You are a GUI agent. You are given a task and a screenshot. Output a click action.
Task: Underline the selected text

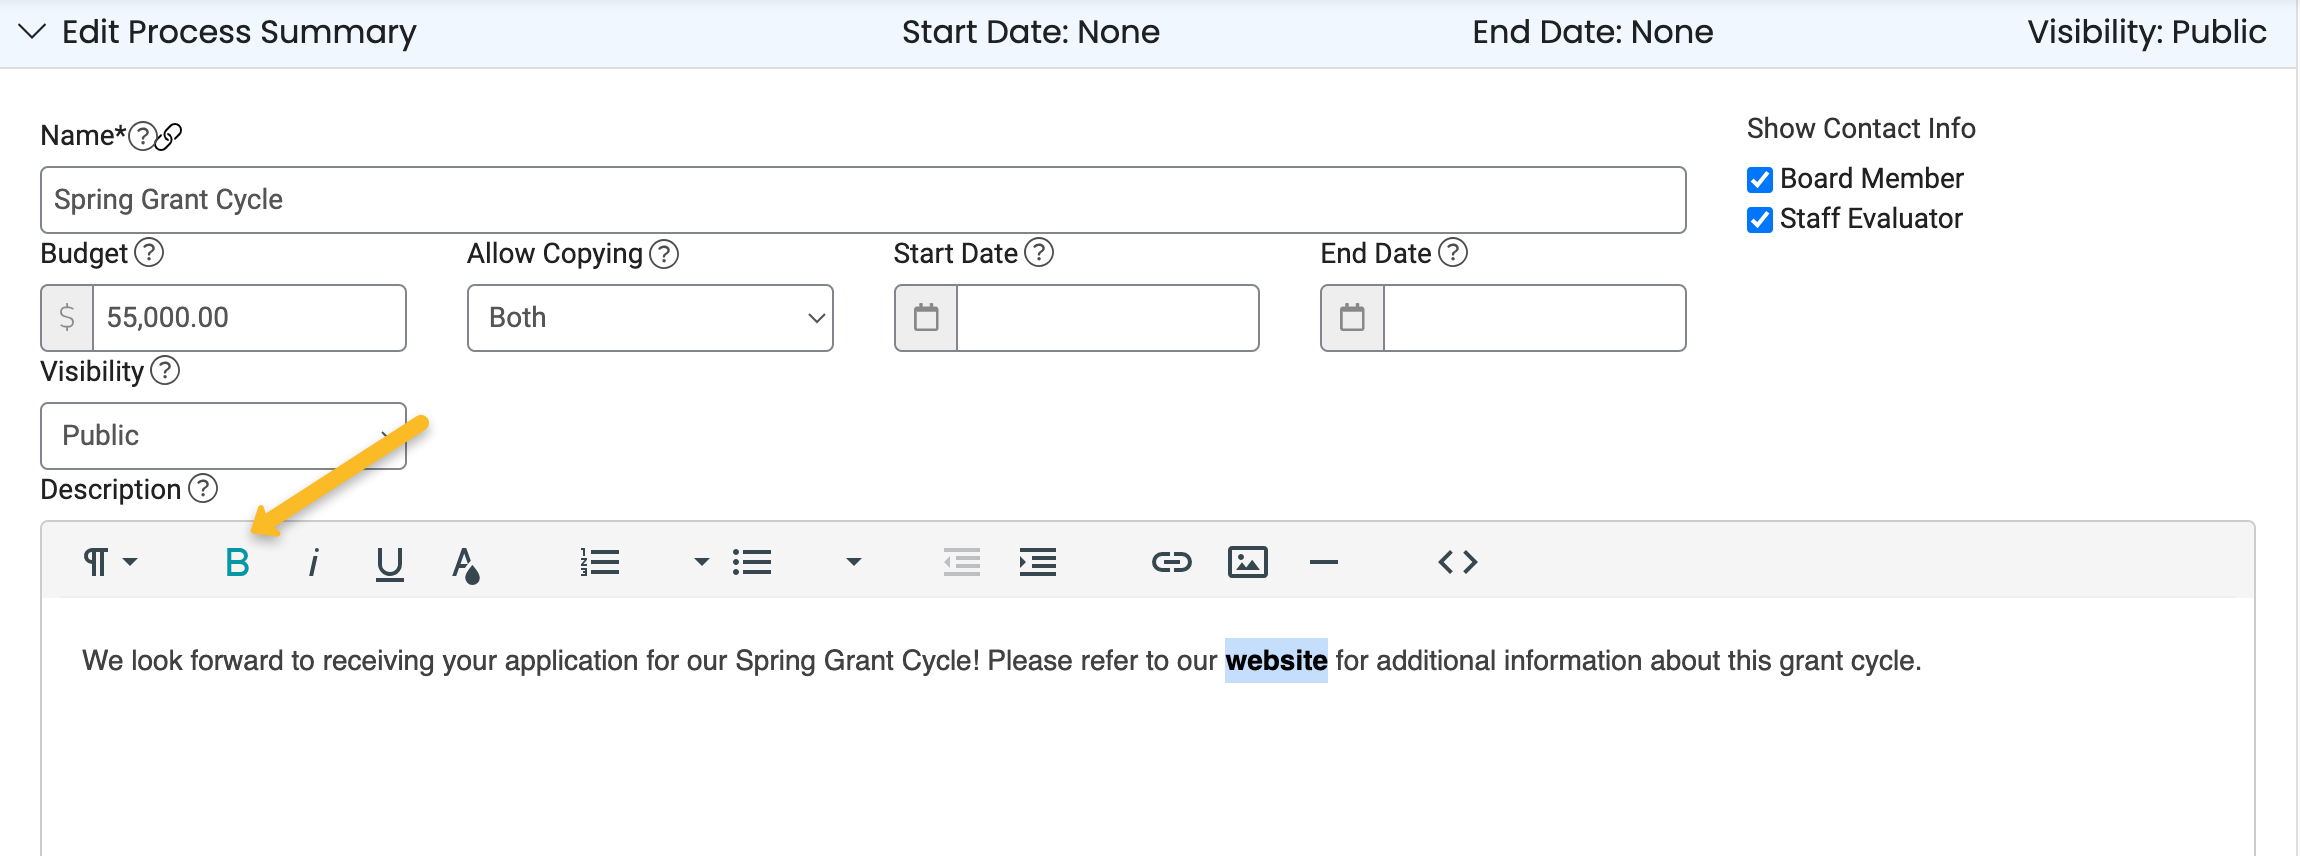(x=389, y=563)
